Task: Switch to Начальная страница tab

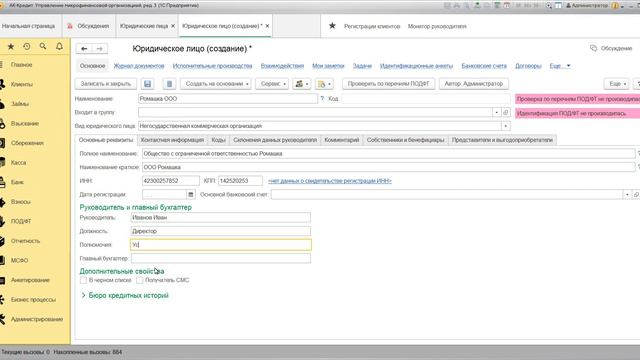Action: point(28,26)
